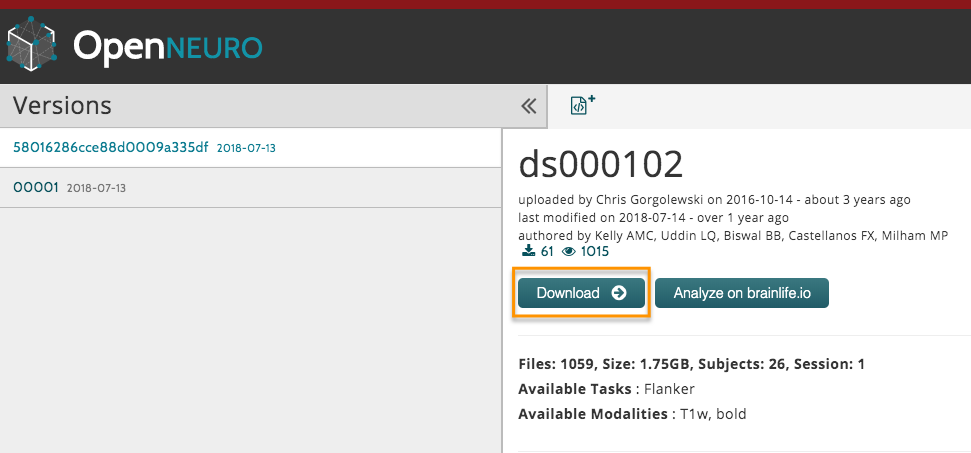Click the arrow icon inside Download button
The width and height of the screenshot is (971, 453).
pyautogui.click(x=619, y=293)
